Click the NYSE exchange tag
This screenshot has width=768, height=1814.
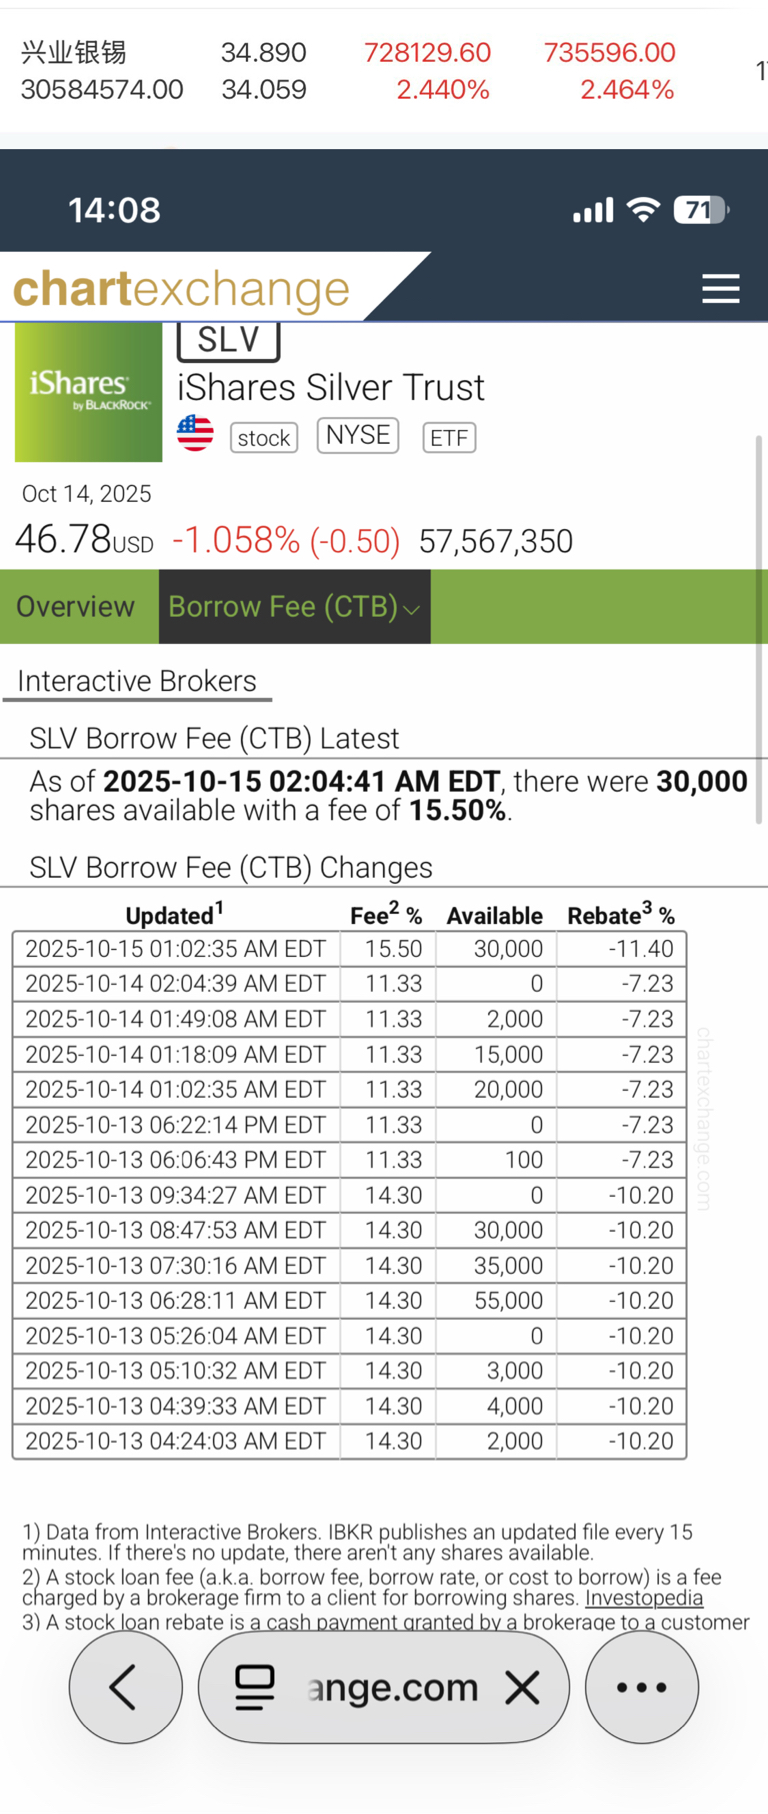click(x=358, y=435)
